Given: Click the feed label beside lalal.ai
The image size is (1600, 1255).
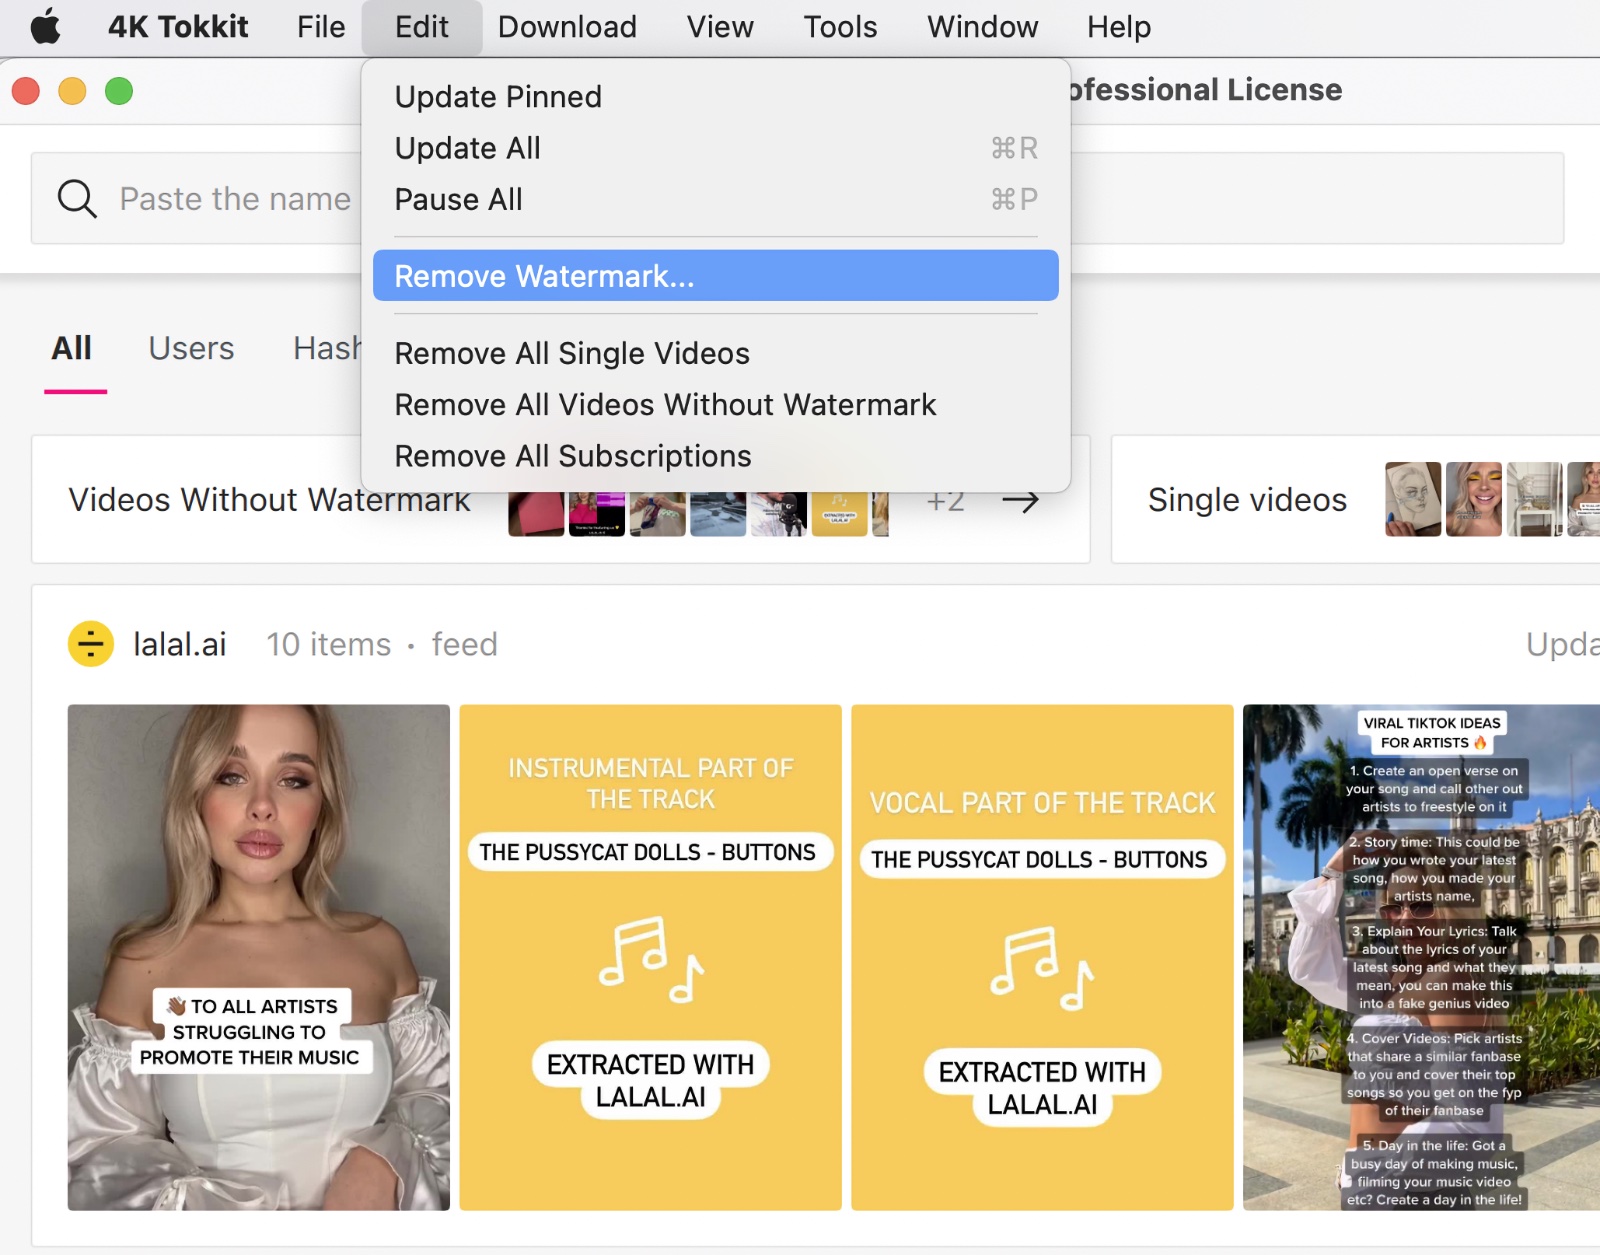Looking at the screenshot, I should click(x=464, y=644).
